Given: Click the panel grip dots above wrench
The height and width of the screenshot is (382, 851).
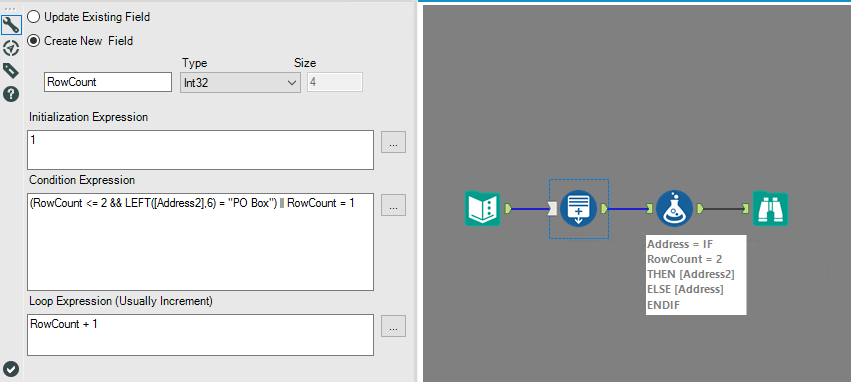Looking at the screenshot, I should coord(11,9).
